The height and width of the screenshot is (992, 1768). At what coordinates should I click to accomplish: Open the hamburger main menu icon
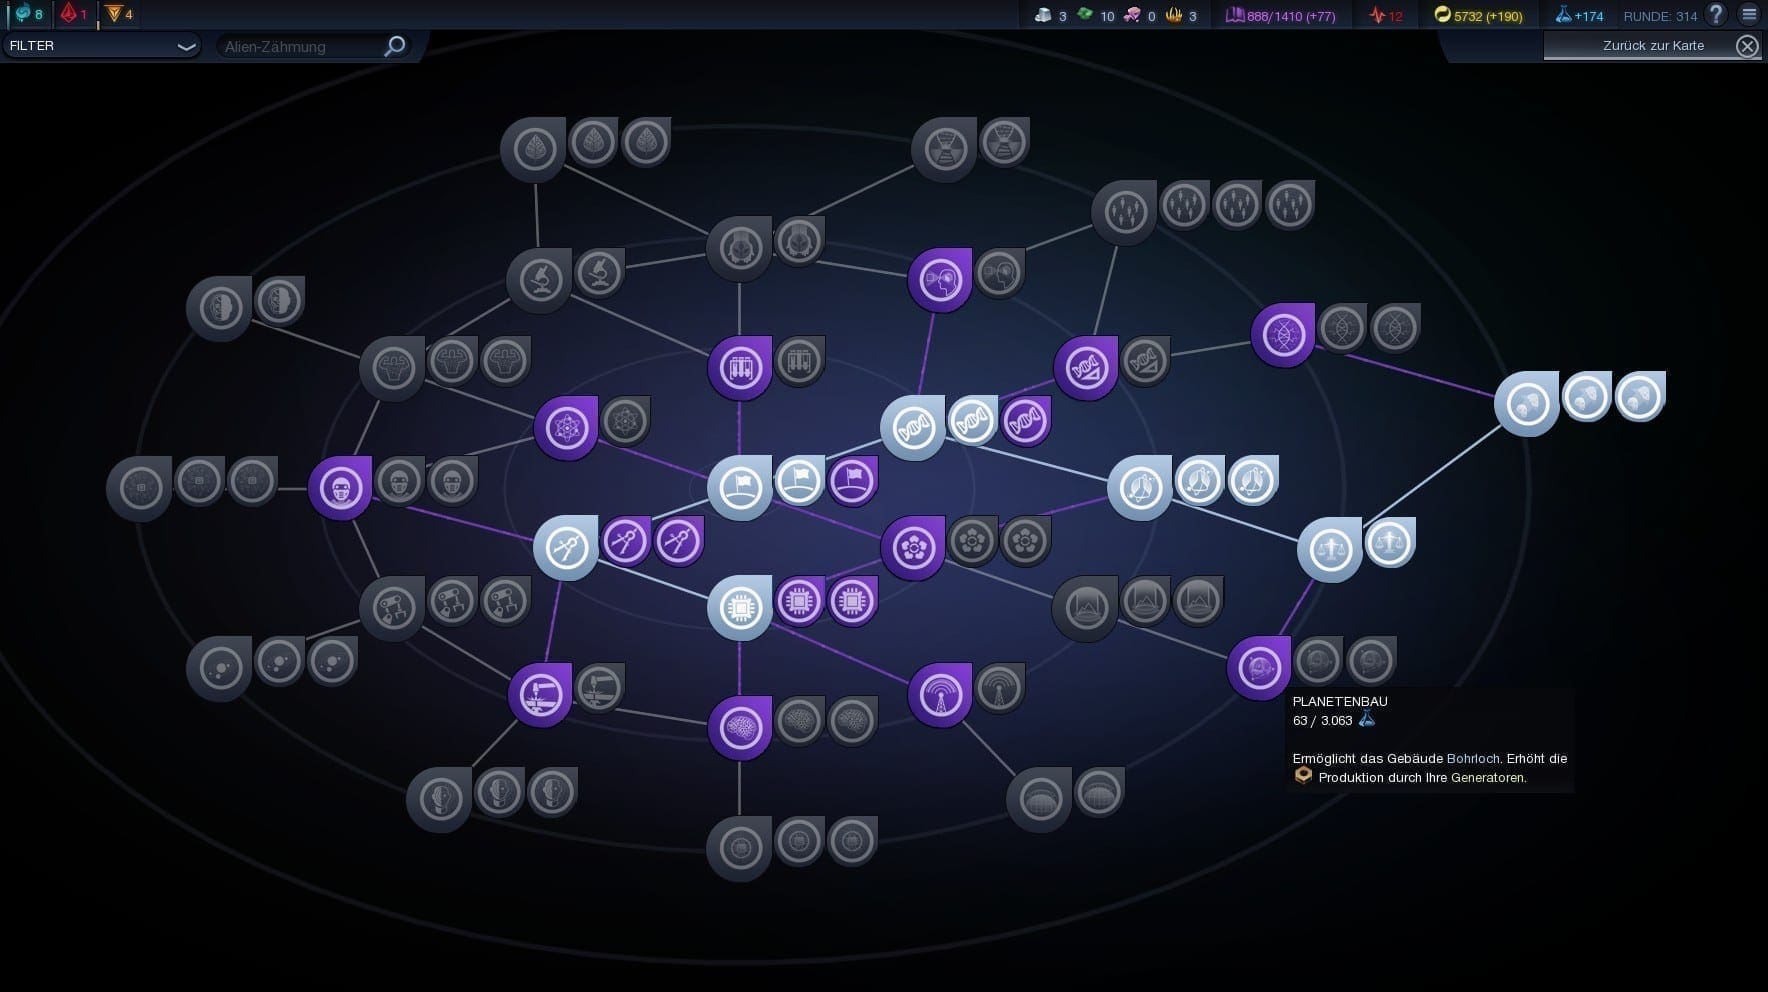pos(1749,14)
